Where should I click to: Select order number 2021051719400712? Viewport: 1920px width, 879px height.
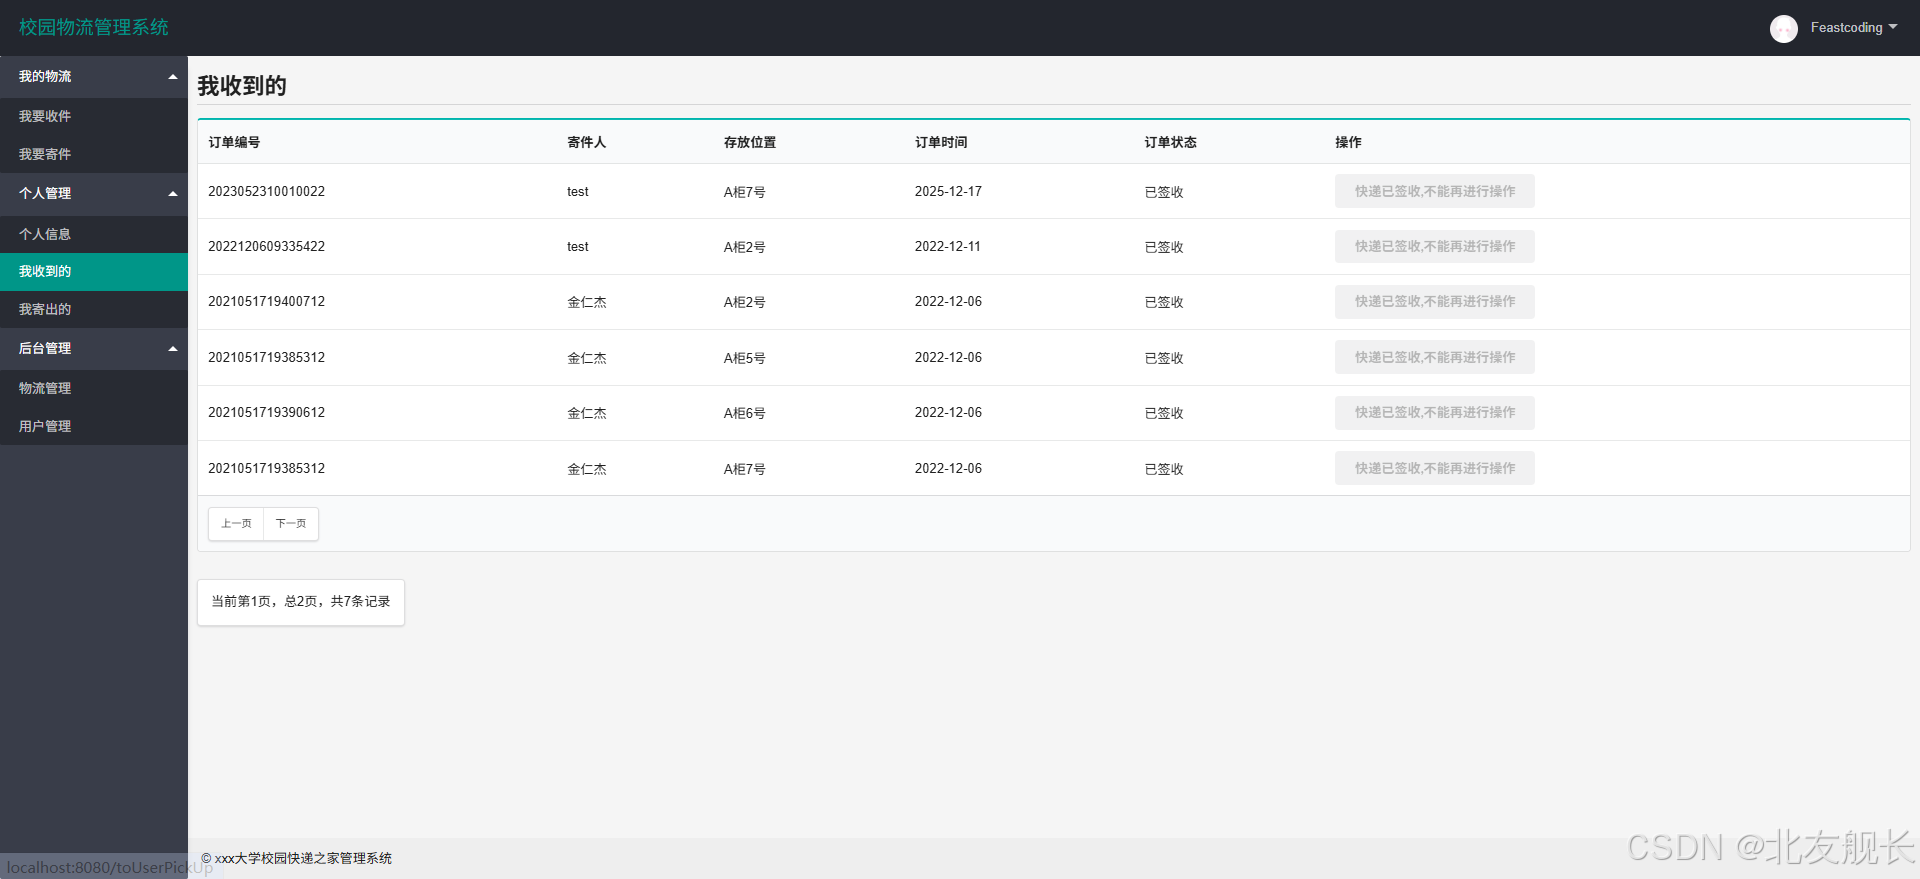point(266,302)
